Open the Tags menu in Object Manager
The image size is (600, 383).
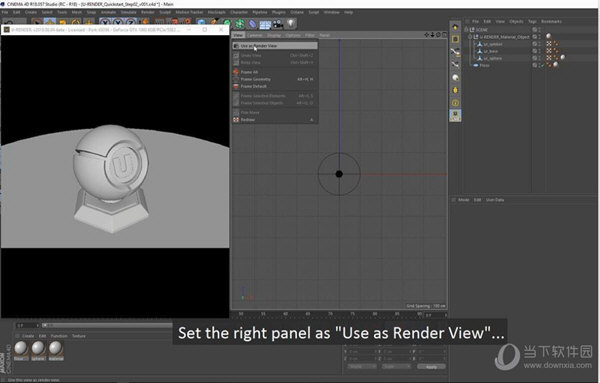click(x=532, y=21)
